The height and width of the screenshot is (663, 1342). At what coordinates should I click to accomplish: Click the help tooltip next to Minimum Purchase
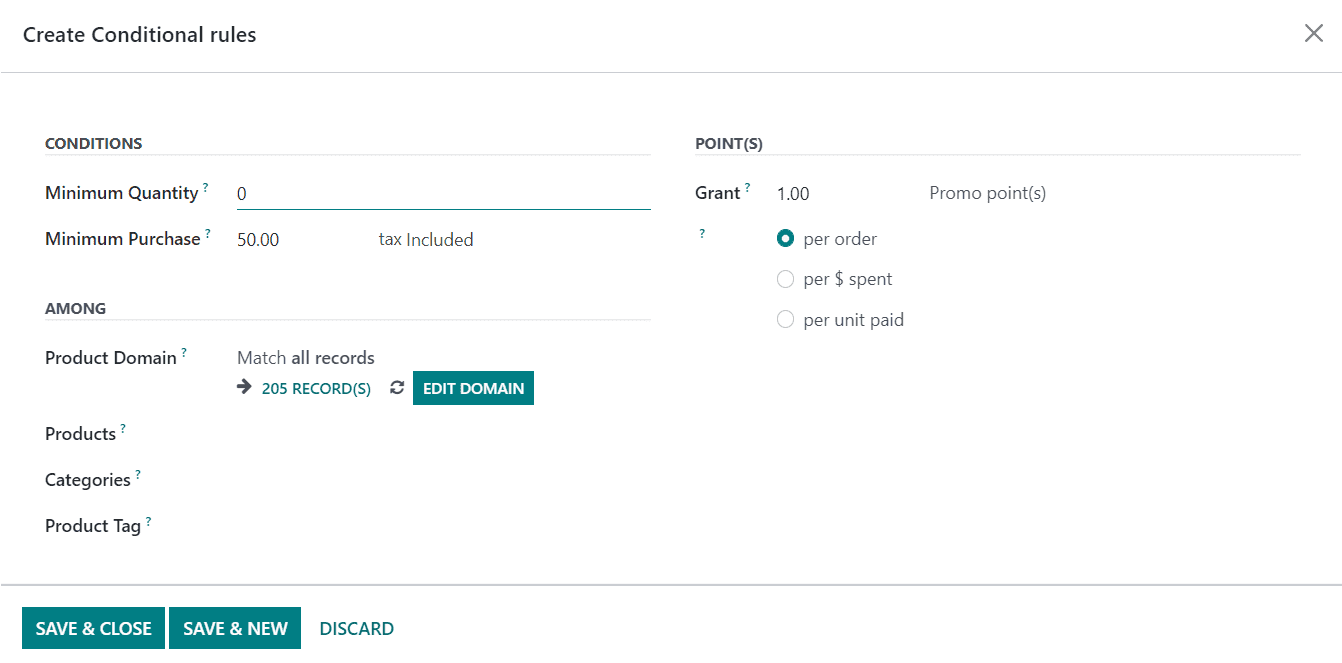click(208, 233)
